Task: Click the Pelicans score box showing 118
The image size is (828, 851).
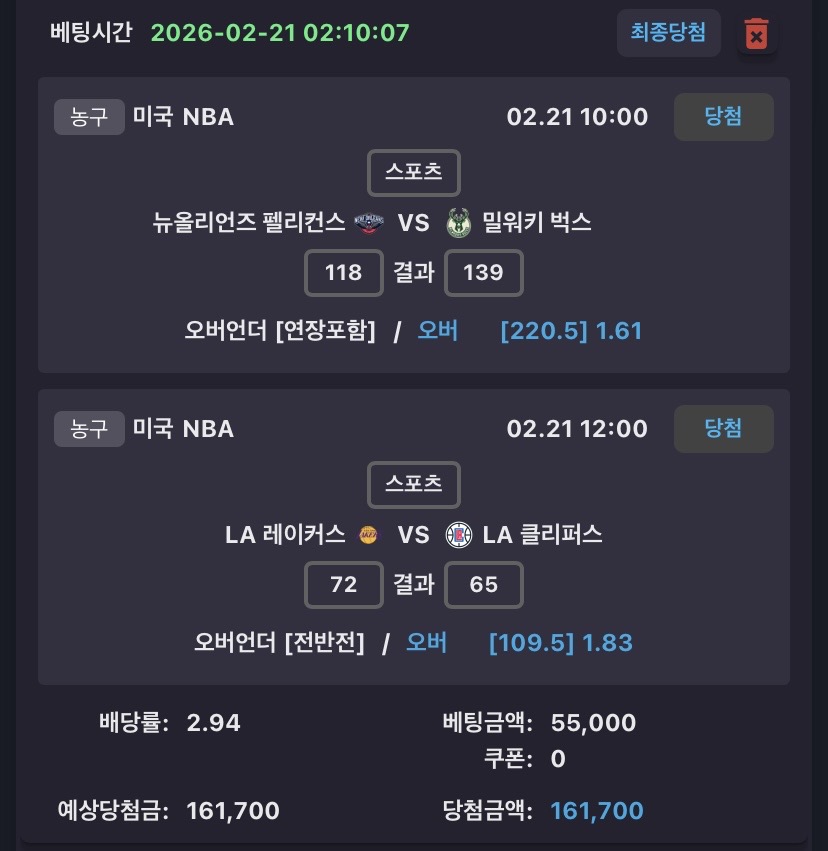Action: pyautogui.click(x=343, y=273)
